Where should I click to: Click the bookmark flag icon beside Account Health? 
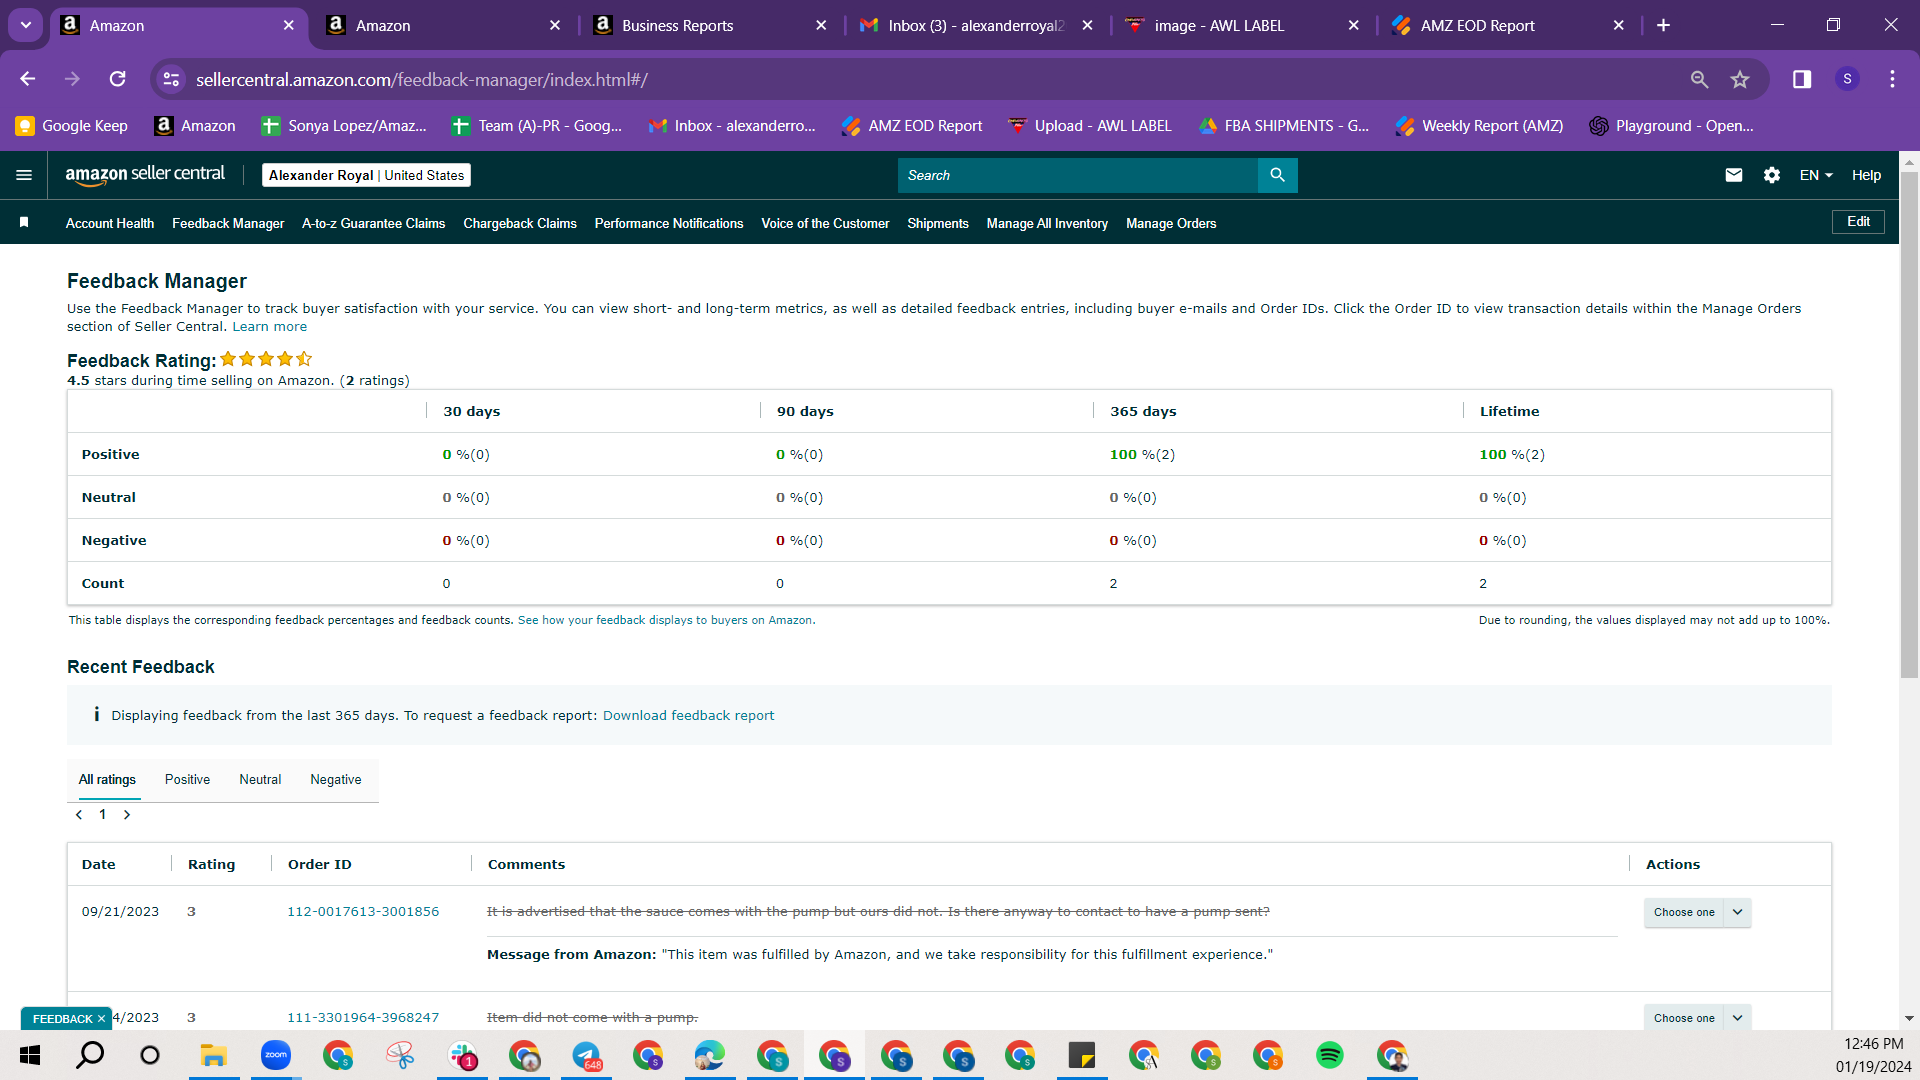(24, 222)
